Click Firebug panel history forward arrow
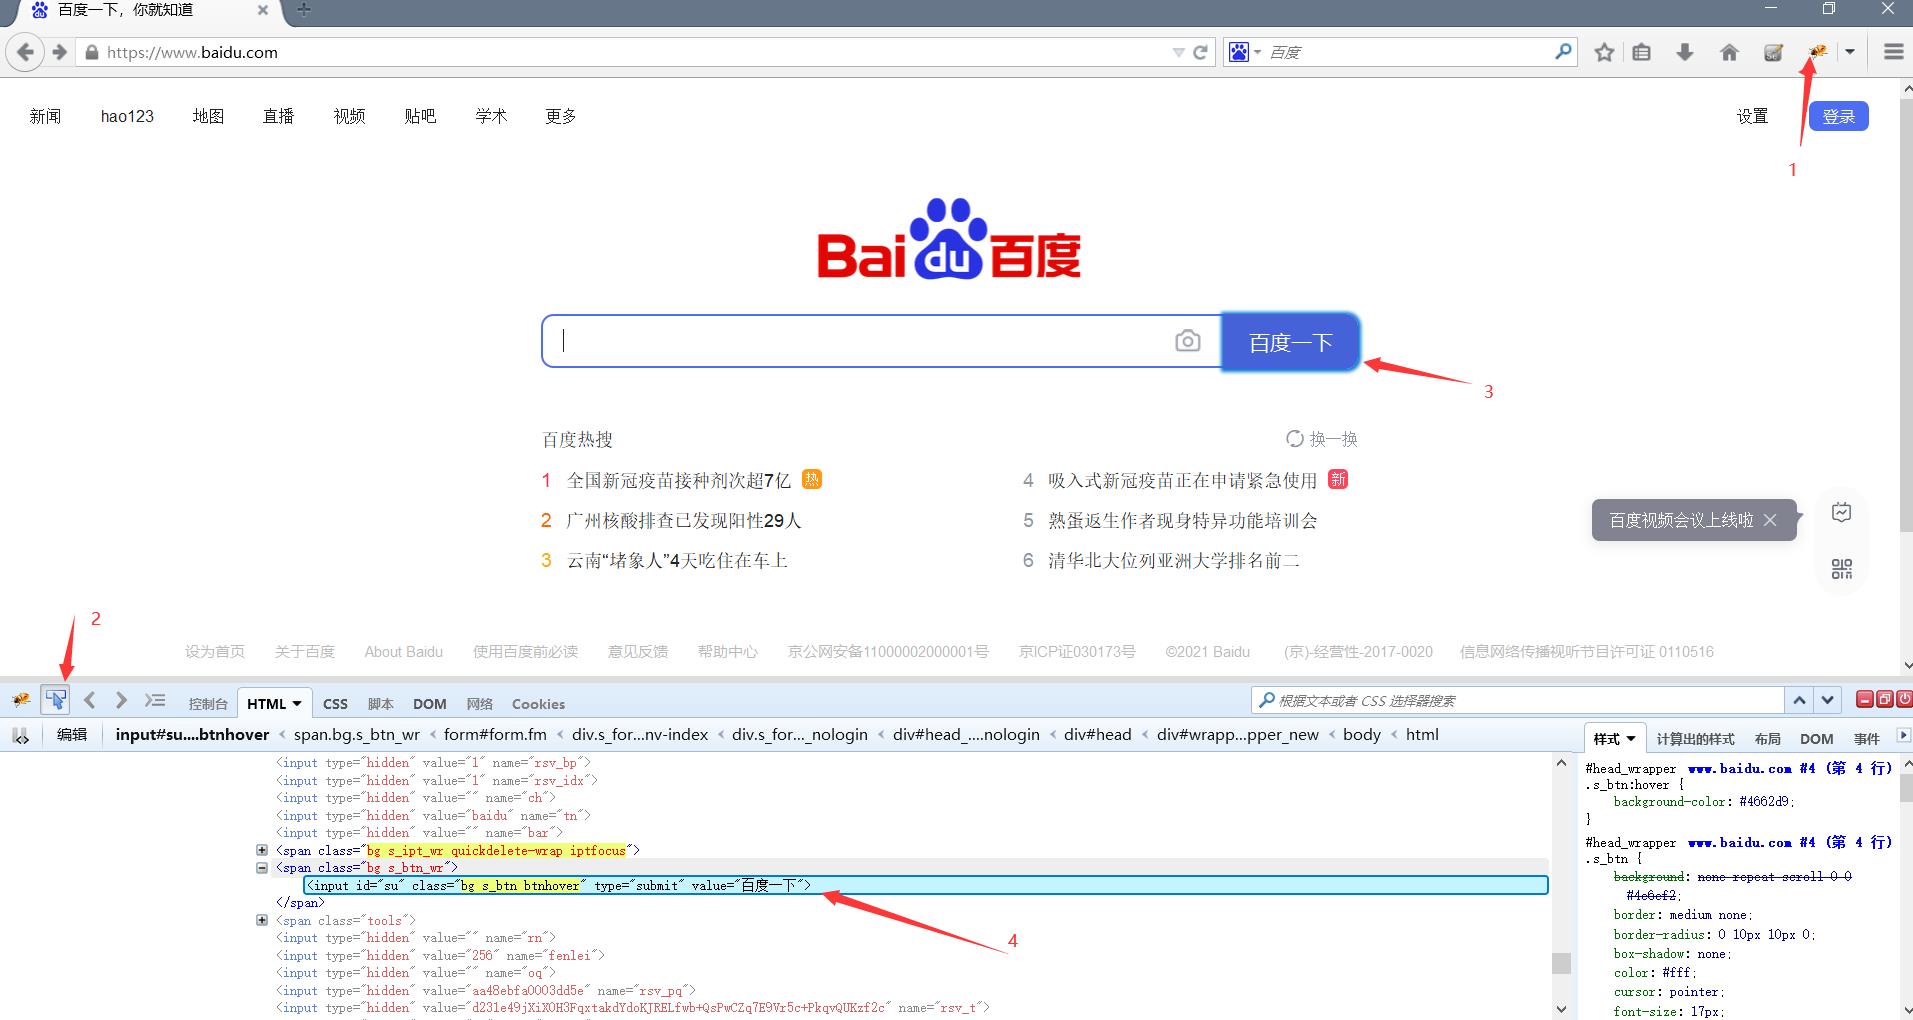This screenshot has height=1020, width=1913. (121, 700)
